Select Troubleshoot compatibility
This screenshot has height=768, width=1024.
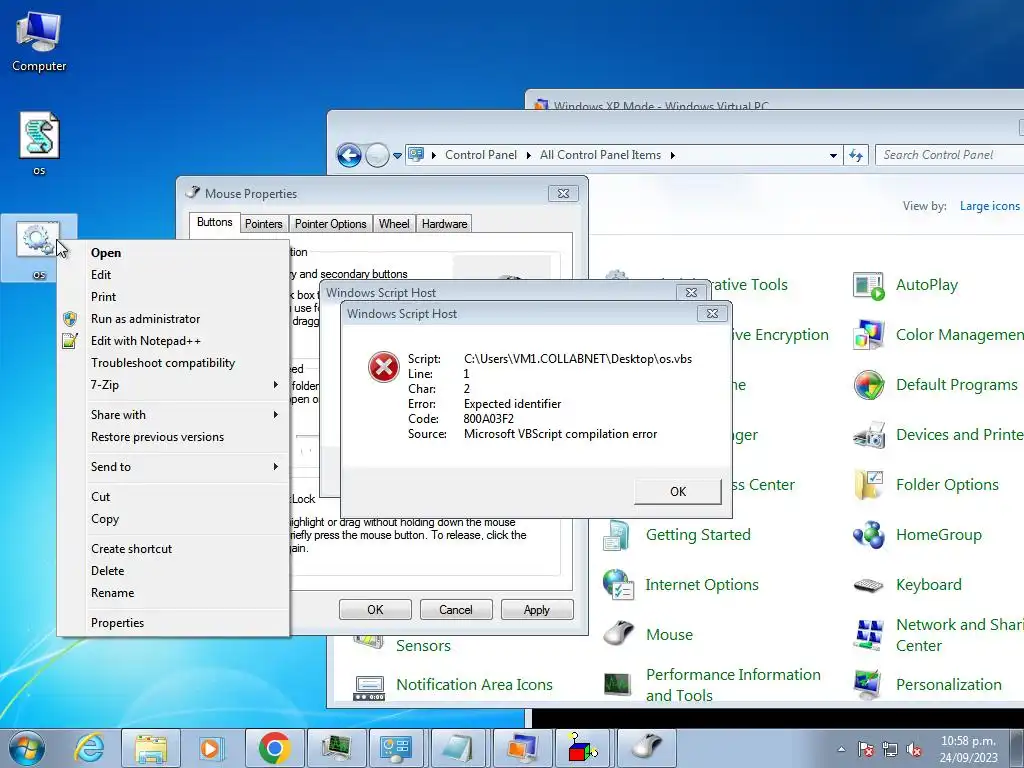click(173, 363)
